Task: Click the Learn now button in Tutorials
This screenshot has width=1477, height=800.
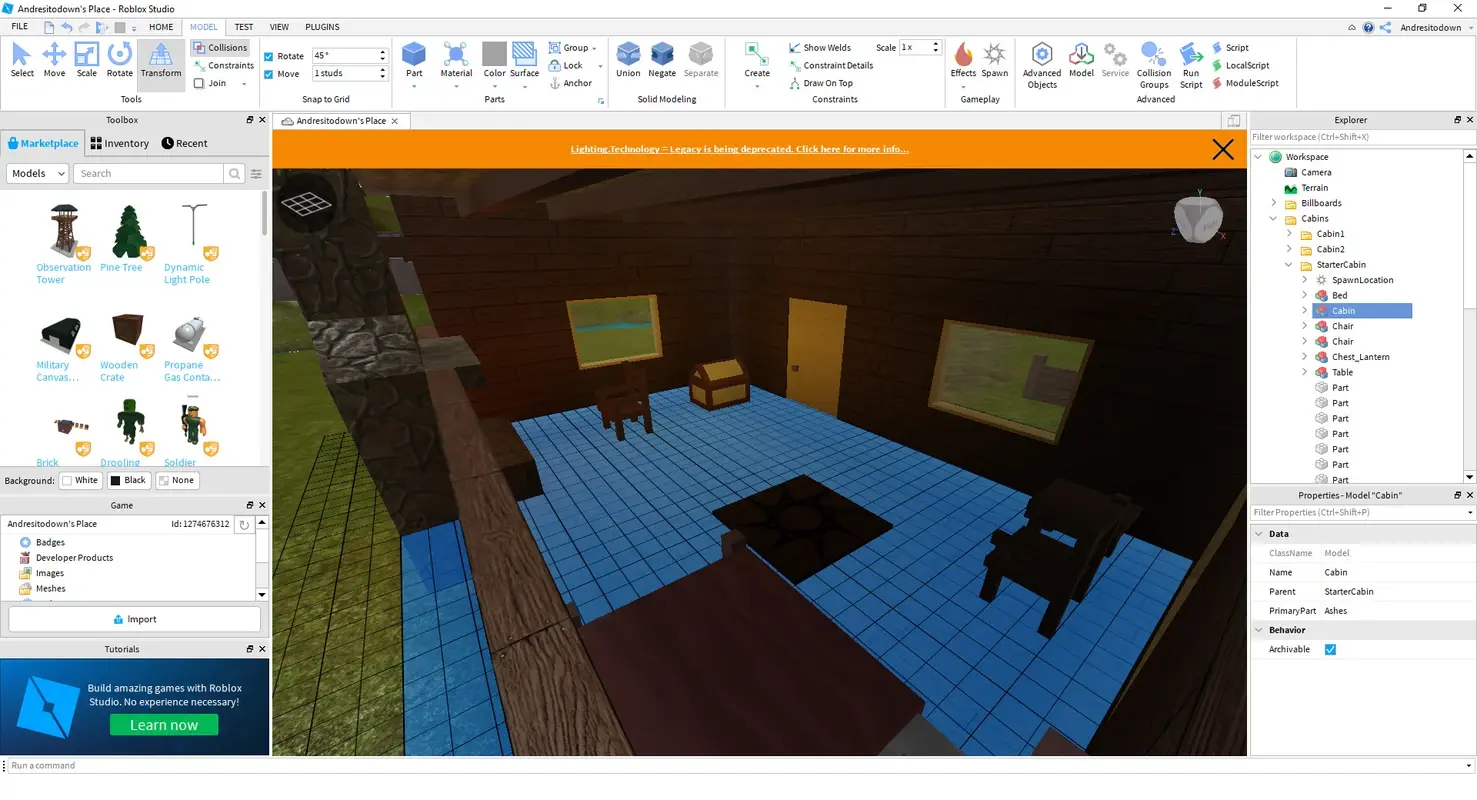Action: click(x=163, y=724)
